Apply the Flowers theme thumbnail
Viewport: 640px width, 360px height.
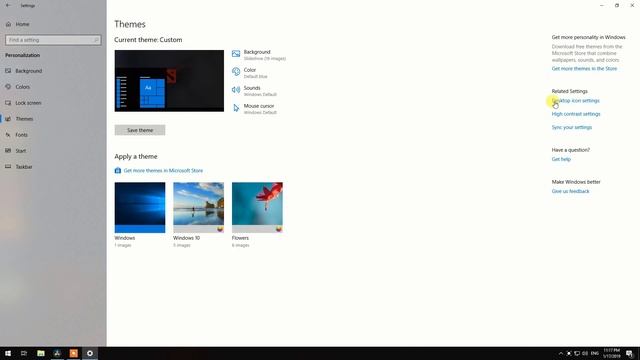pyautogui.click(x=257, y=207)
